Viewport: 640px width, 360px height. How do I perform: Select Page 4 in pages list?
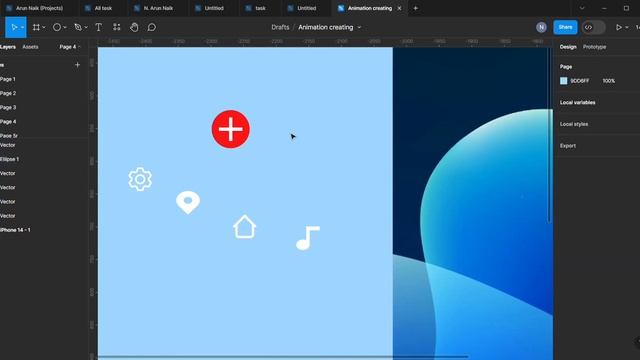(8, 122)
